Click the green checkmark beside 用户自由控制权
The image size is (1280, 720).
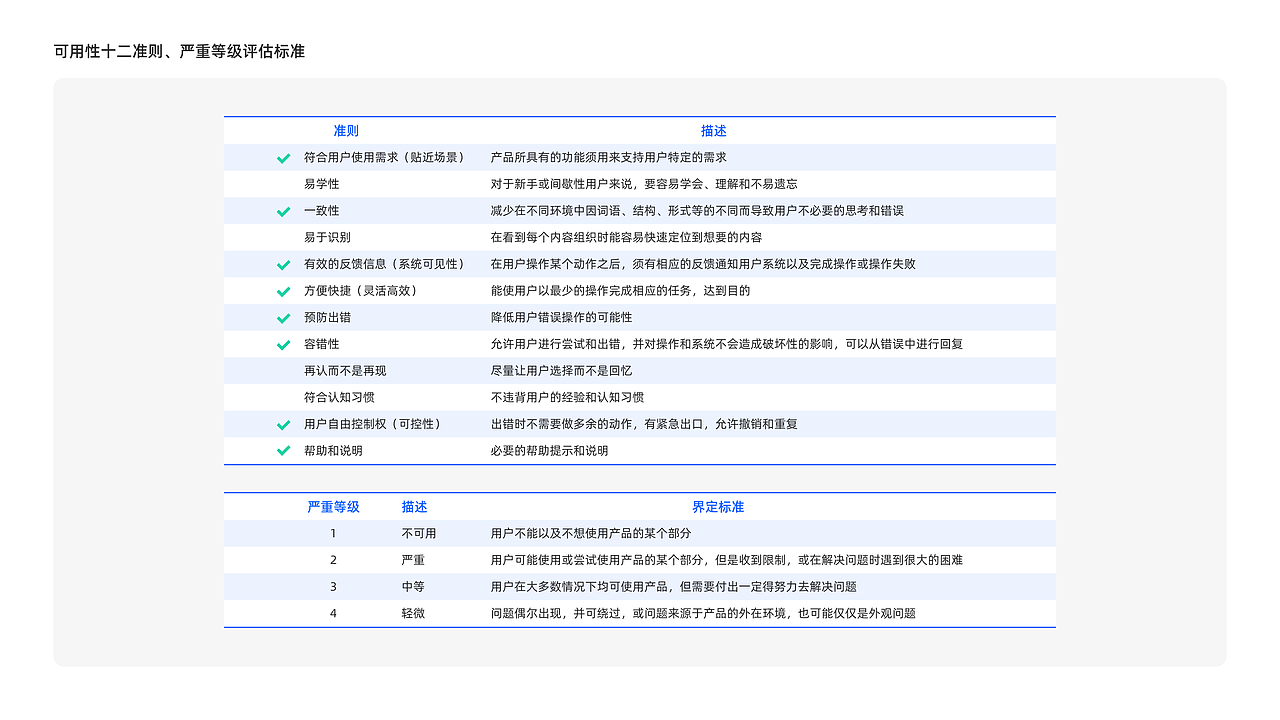pyautogui.click(x=284, y=425)
